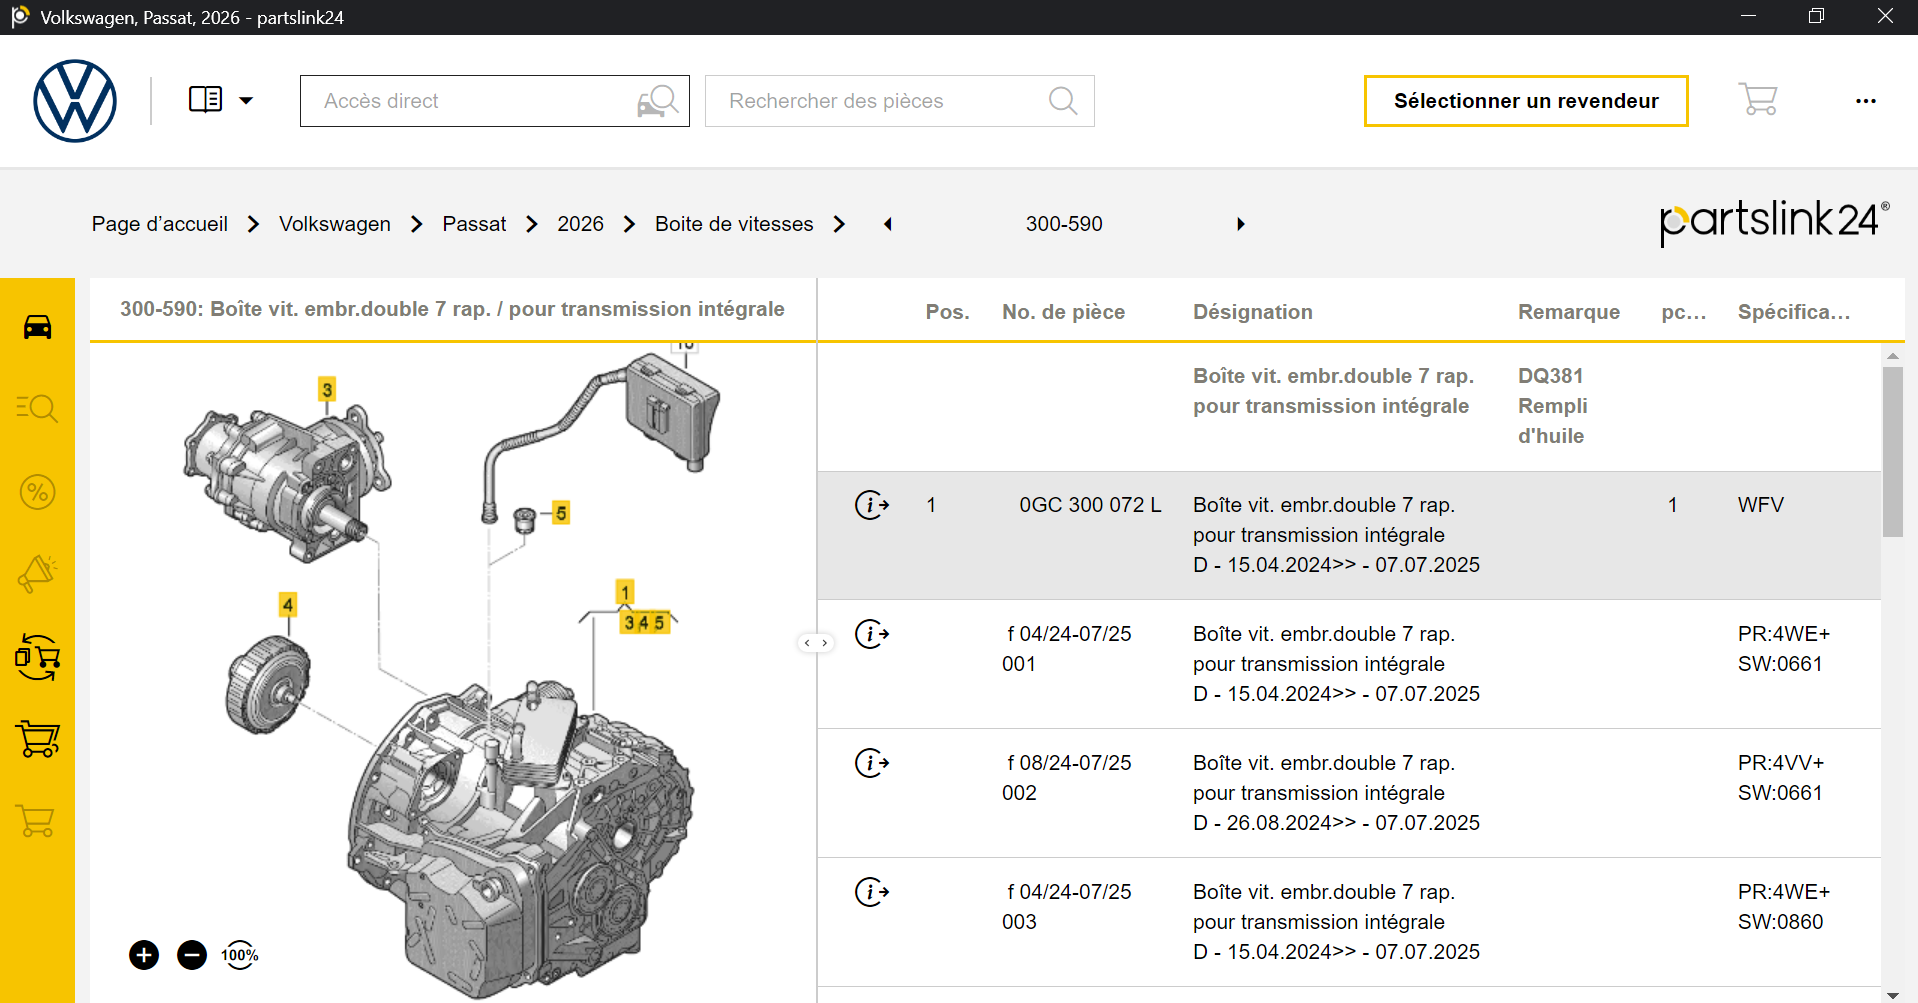Click the vehicle search icon in Accès direct

(x=658, y=101)
